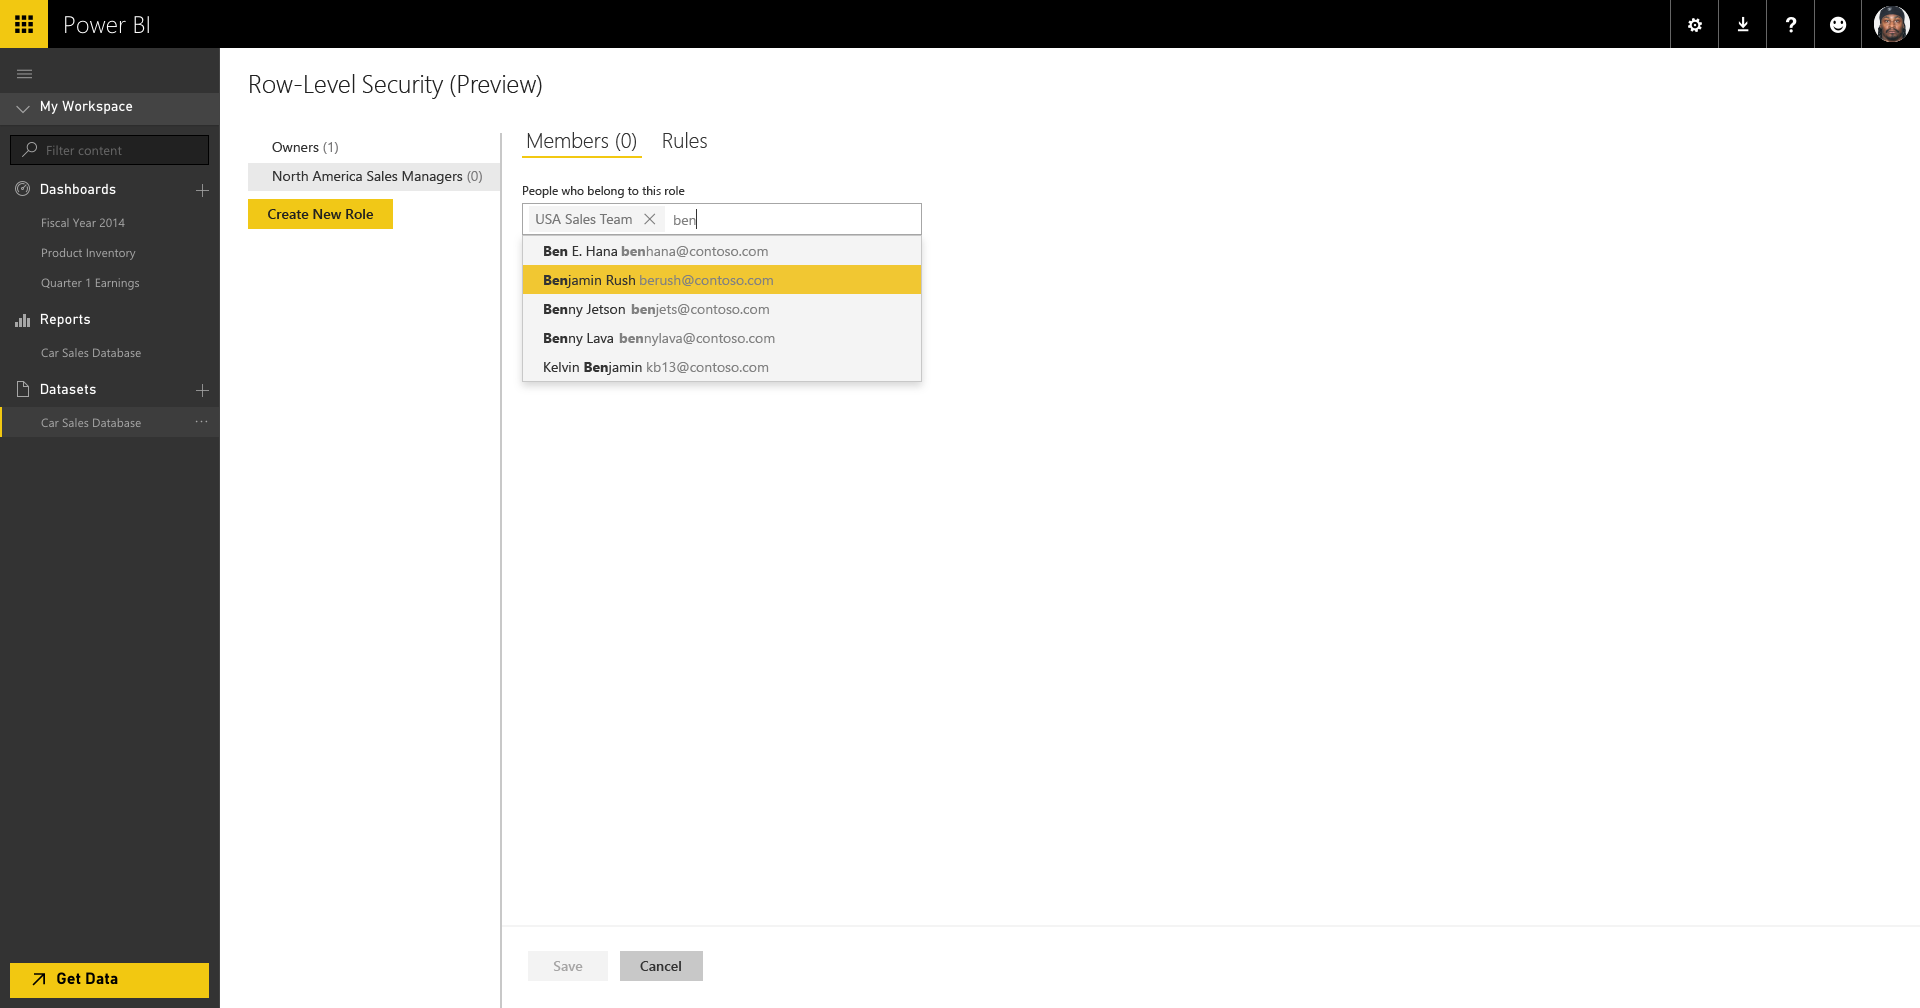
Task: Click the Datasets section header
Action: coord(68,389)
